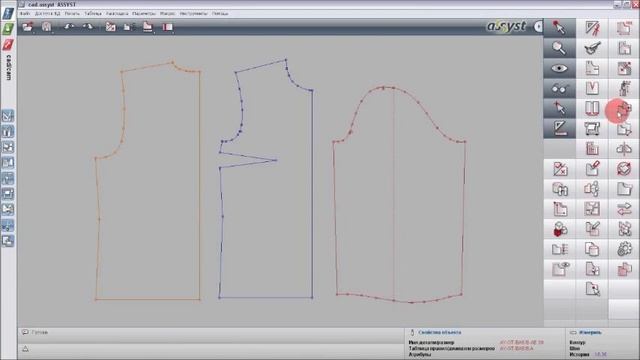Select the pointer tool with red dot
Image resolution: width=640 pixels, height=360 pixels.
559,27
